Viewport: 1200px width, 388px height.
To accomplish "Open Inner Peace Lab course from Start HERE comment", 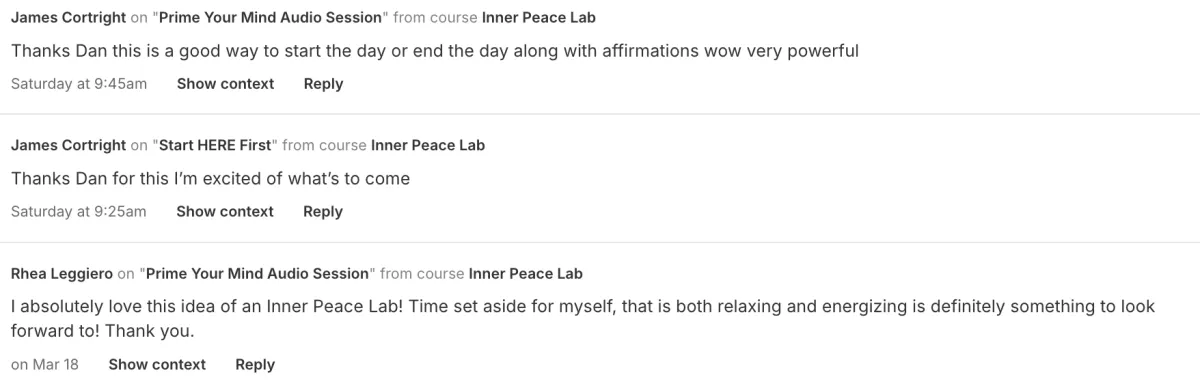I will pyautogui.click(x=428, y=145).
